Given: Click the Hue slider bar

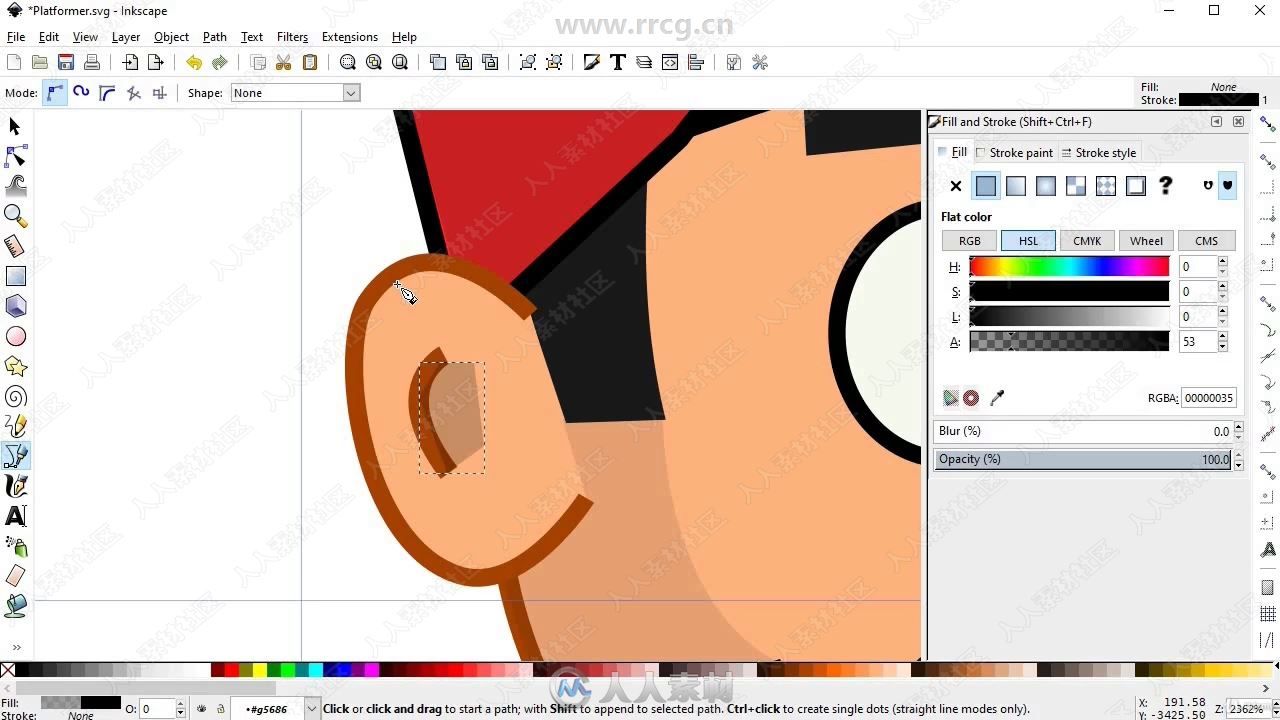Looking at the screenshot, I should coord(1069,267).
